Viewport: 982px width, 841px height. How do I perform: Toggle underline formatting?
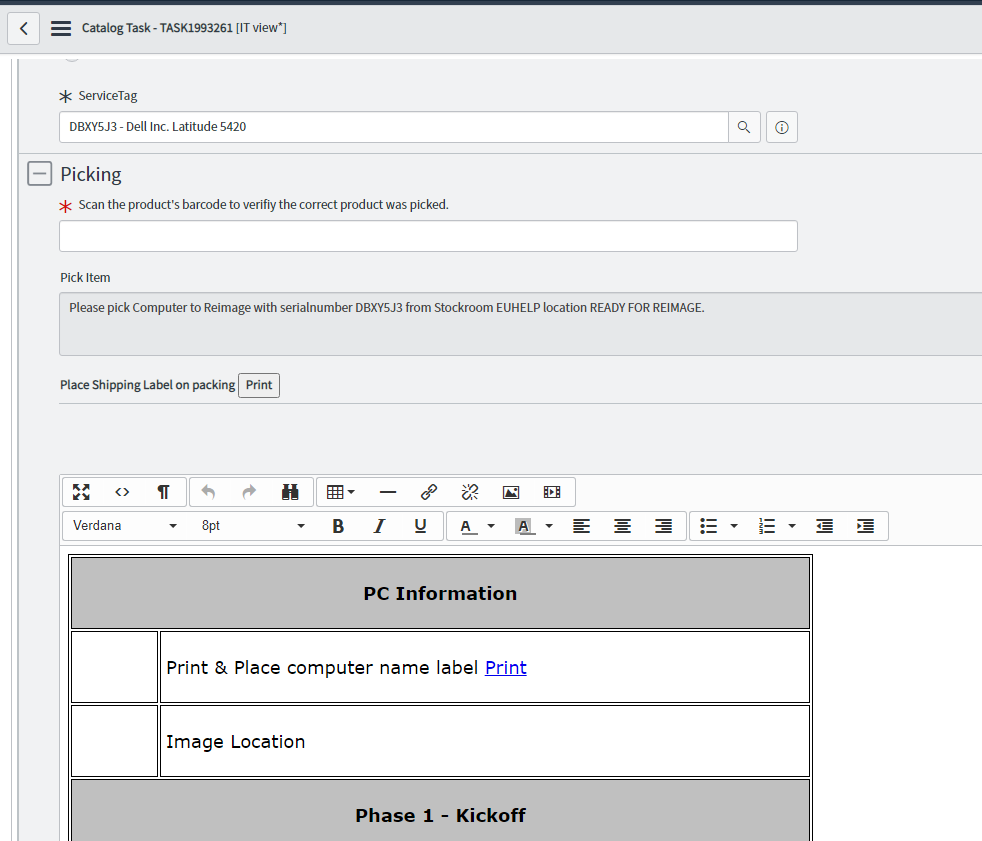coord(420,526)
